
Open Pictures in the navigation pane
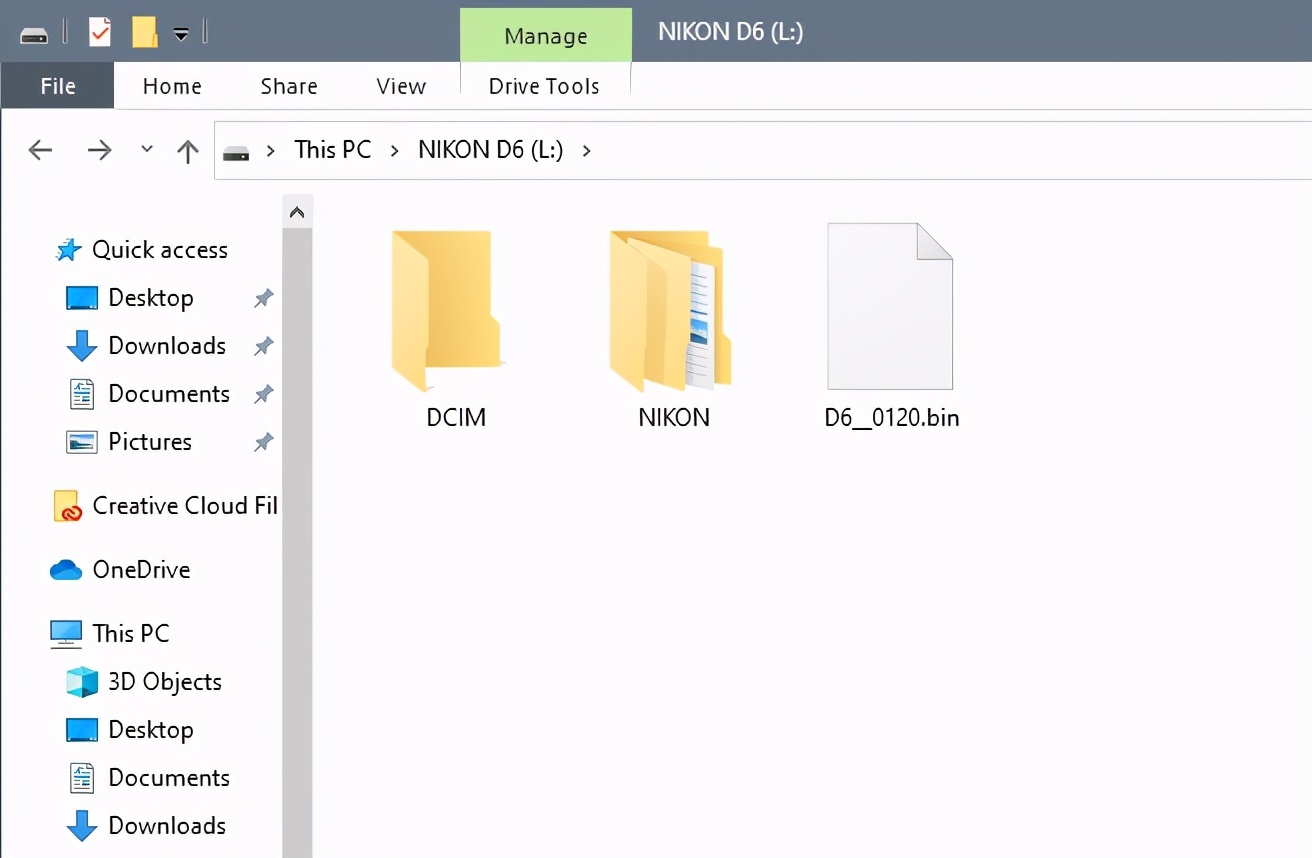click(x=129, y=442)
